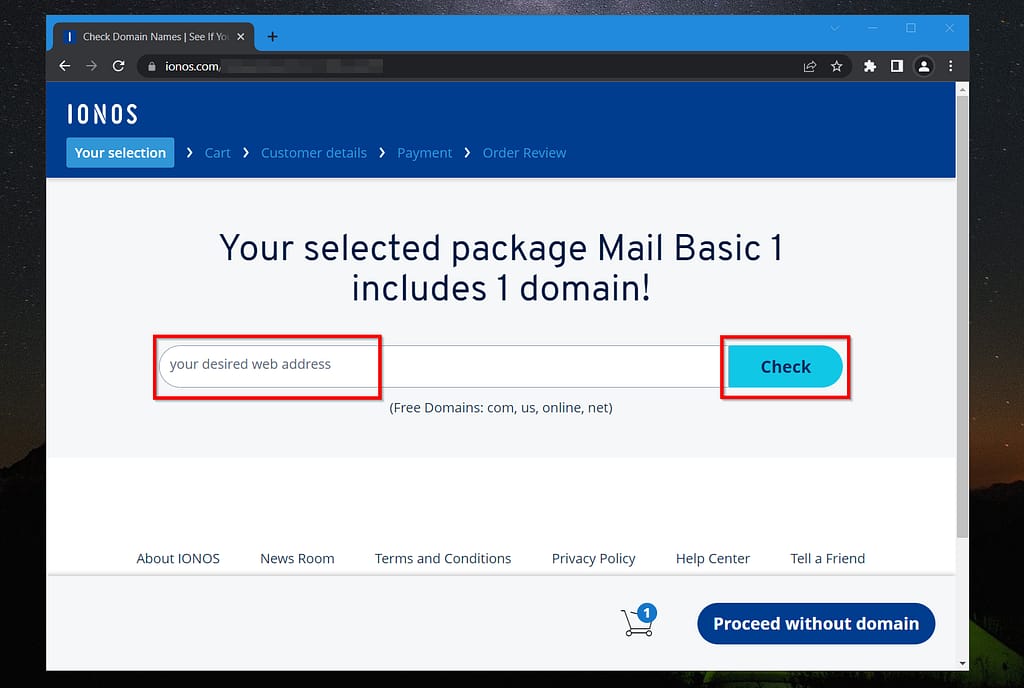Go to the Customer details step
This screenshot has height=688, width=1024.
click(313, 153)
